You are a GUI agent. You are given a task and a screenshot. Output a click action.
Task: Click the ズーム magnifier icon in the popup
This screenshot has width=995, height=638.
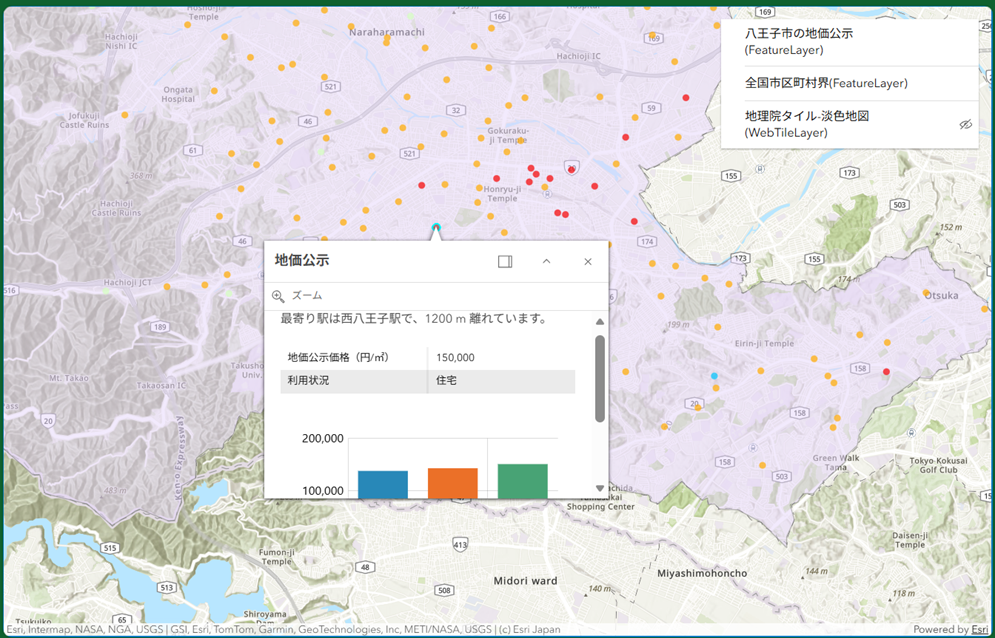tap(276, 297)
